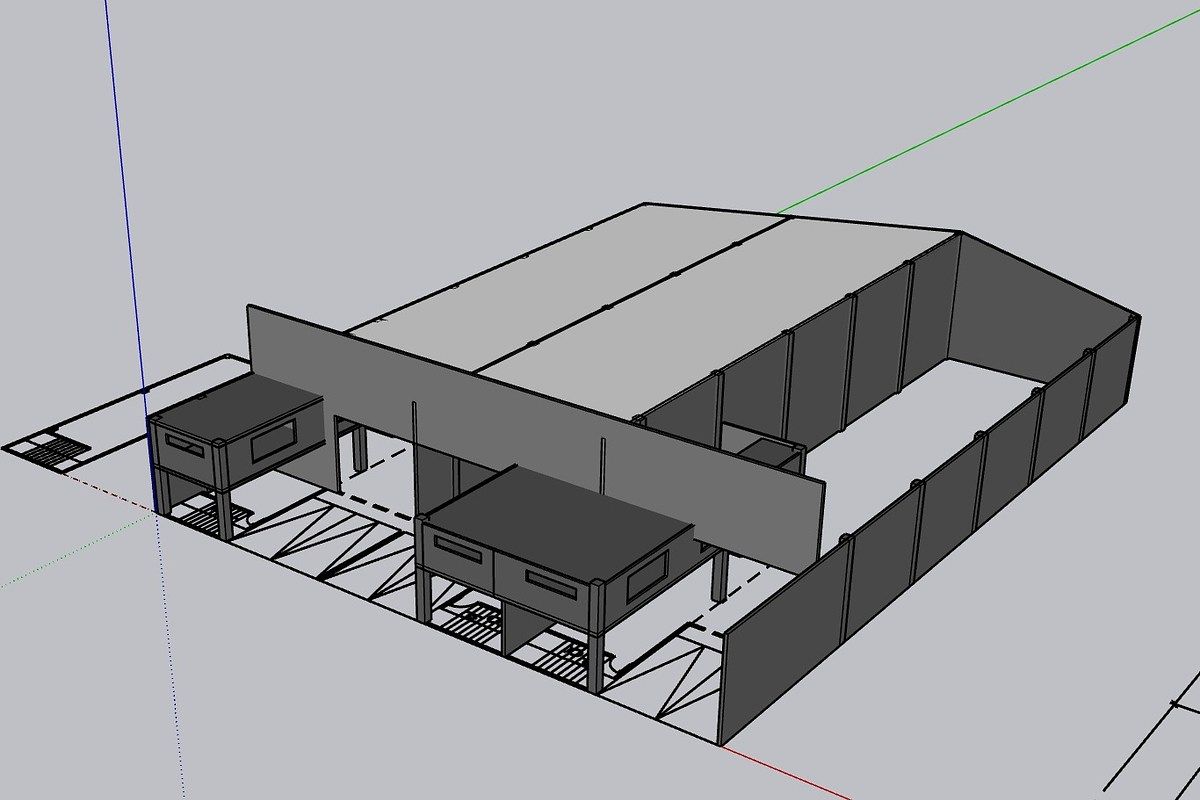Click the left cabin's side window
Viewport: 1200px width, 800px height.
273,439
